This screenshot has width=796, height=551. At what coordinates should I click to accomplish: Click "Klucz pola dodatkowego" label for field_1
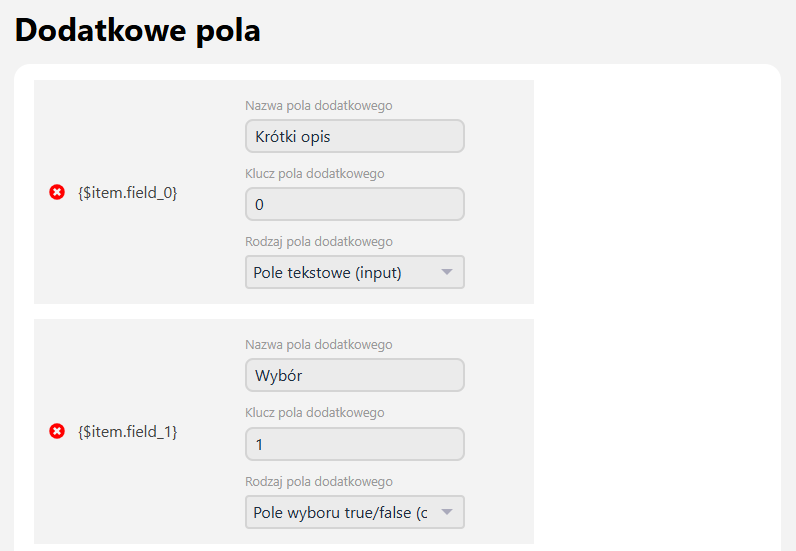(x=314, y=412)
